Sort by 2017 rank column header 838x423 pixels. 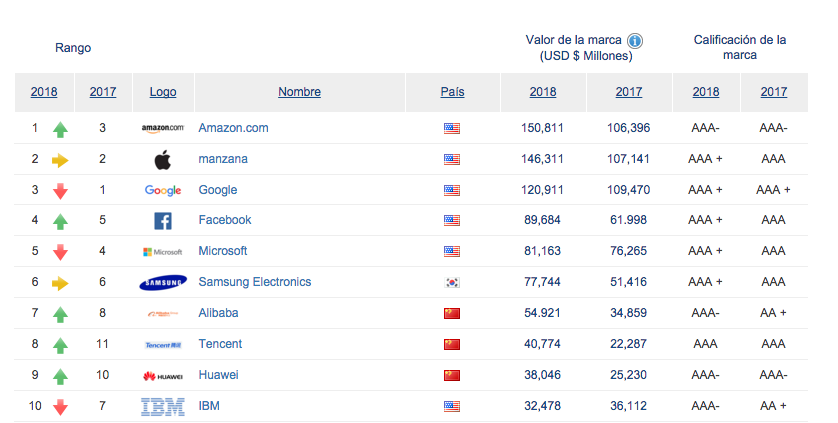pyautogui.click(x=103, y=92)
